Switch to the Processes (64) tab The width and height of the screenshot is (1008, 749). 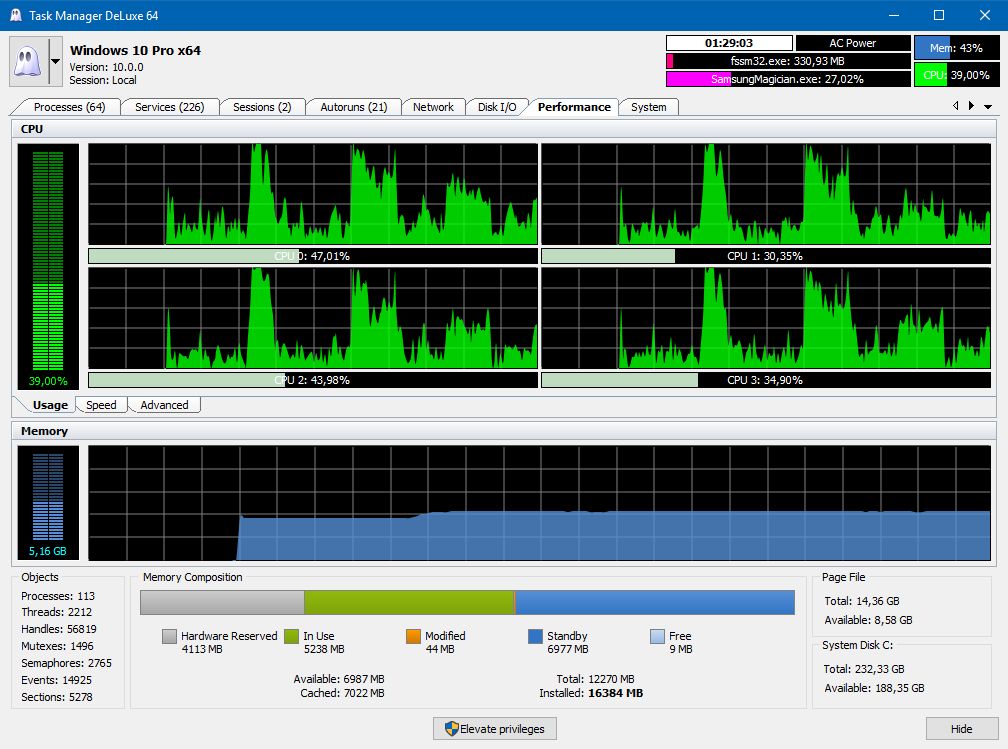coord(69,107)
